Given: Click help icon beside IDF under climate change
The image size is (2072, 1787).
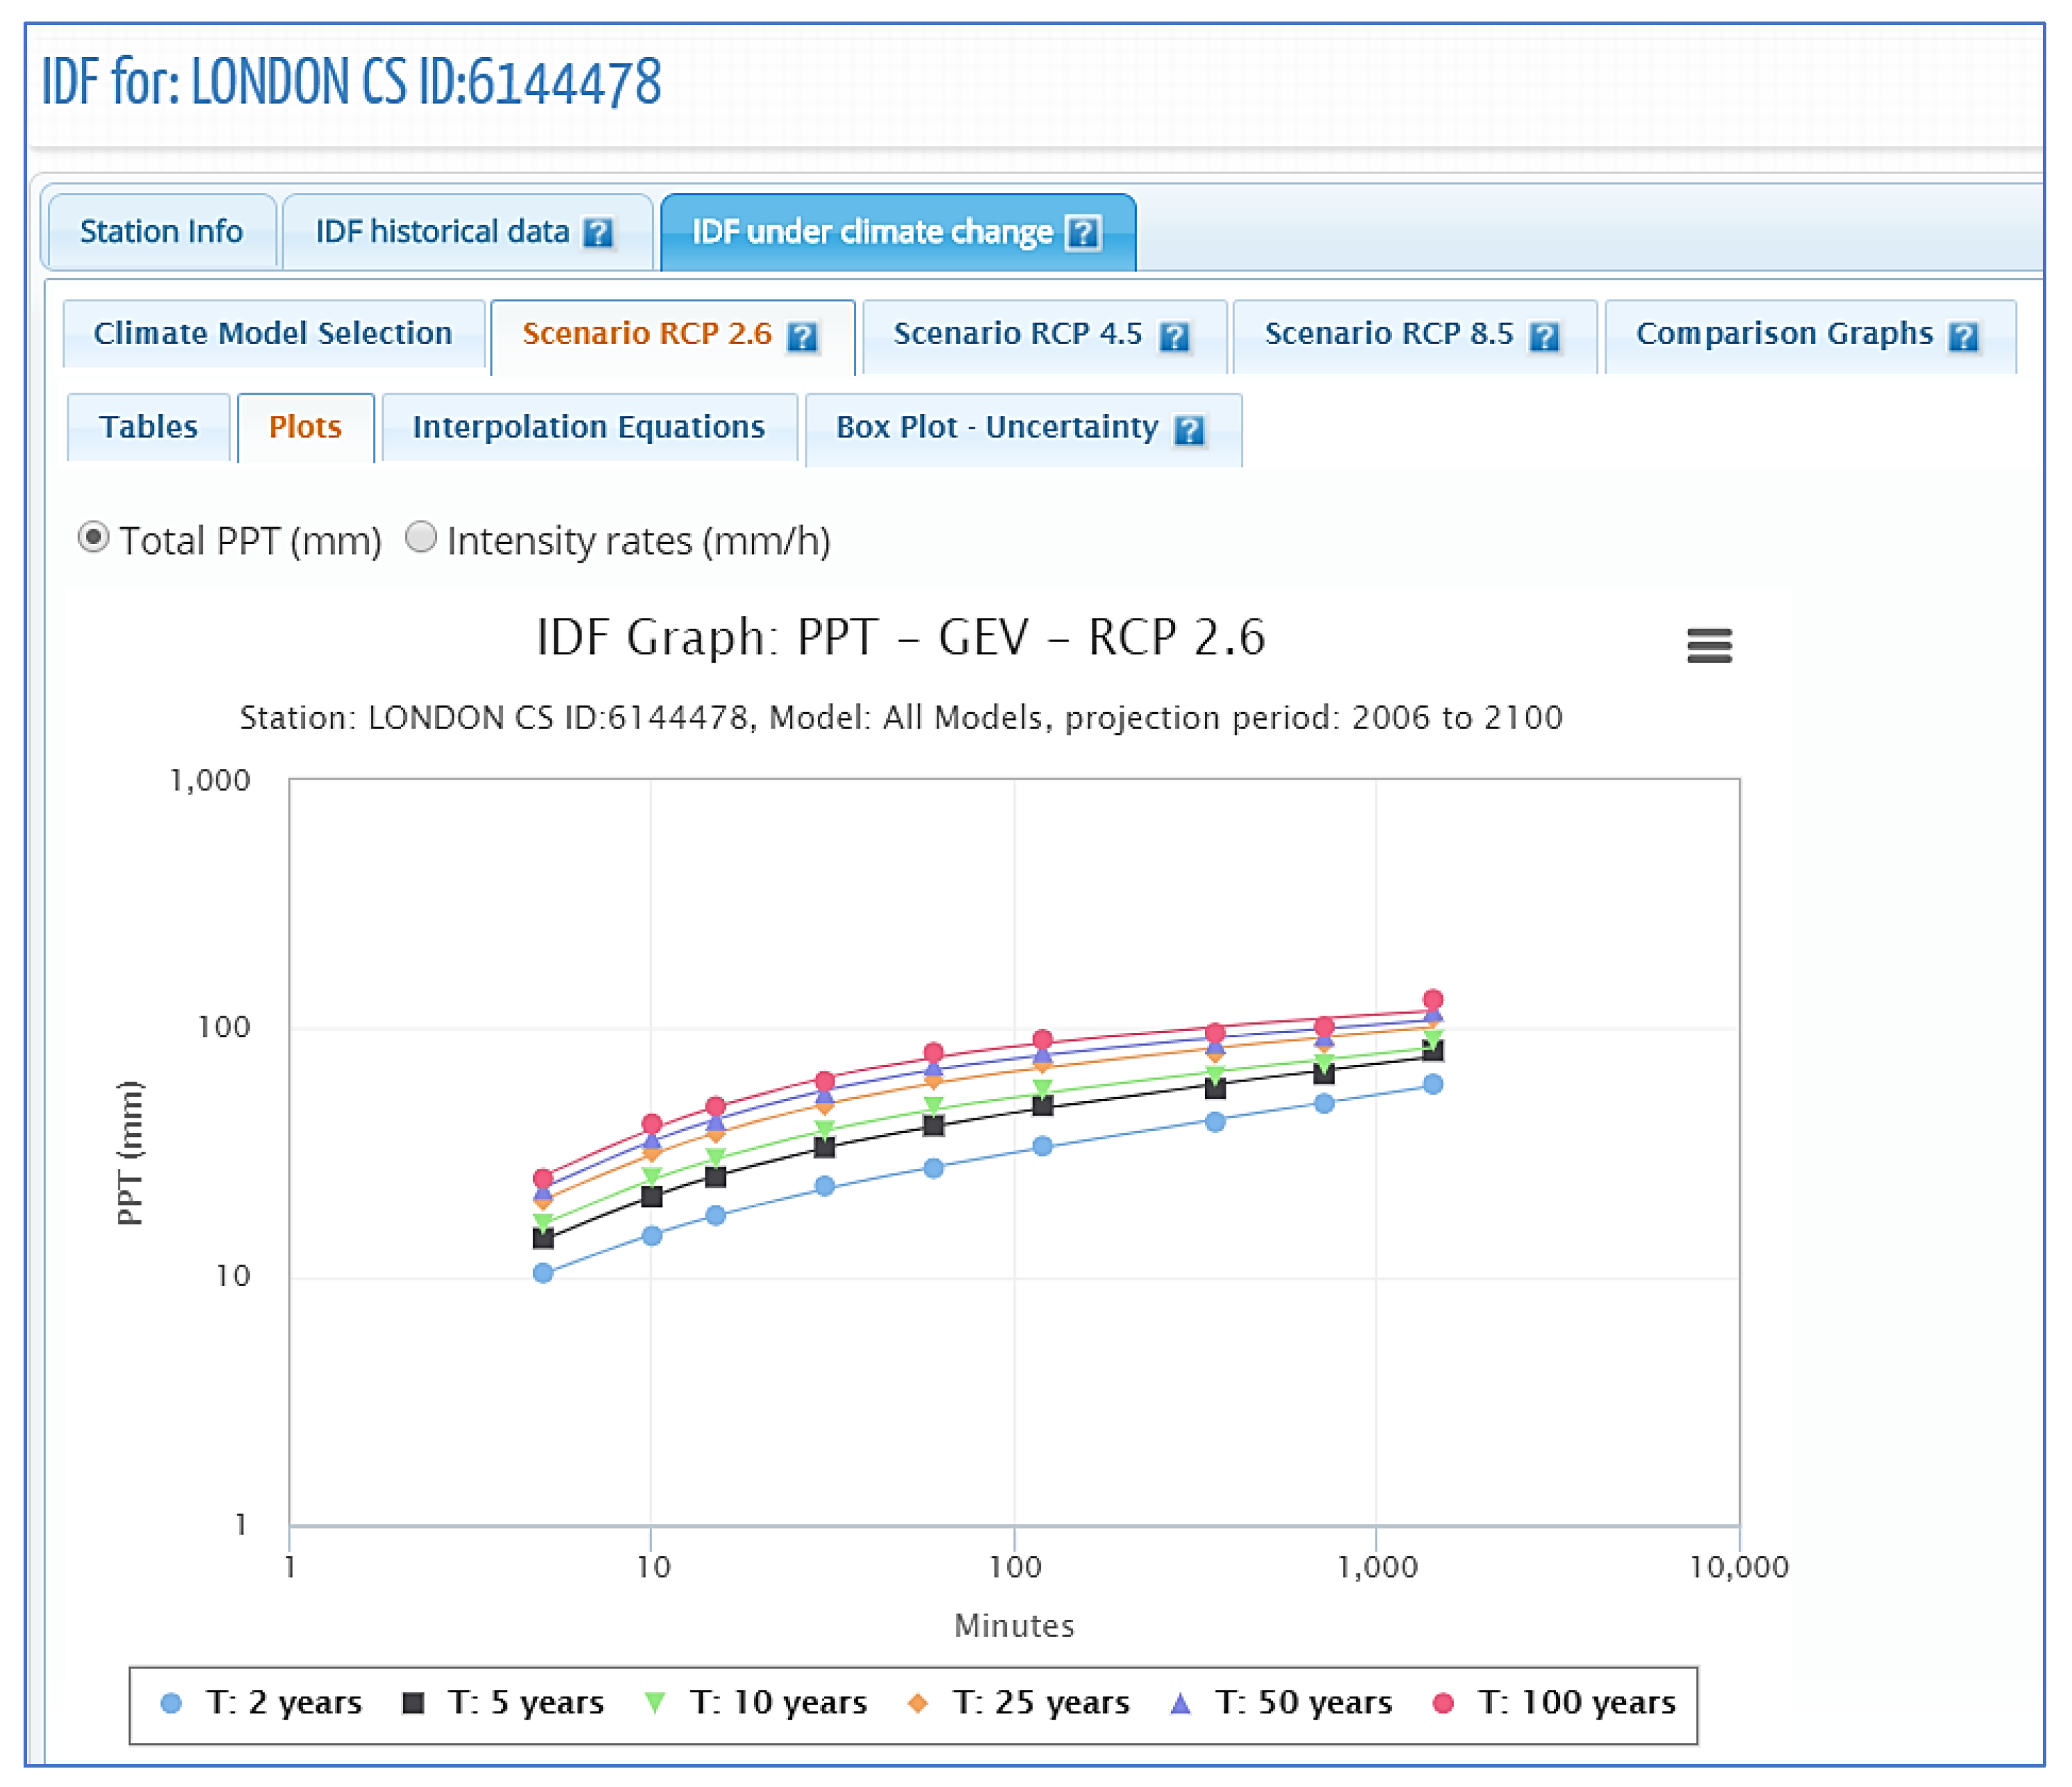Looking at the screenshot, I should pyautogui.click(x=1083, y=233).
